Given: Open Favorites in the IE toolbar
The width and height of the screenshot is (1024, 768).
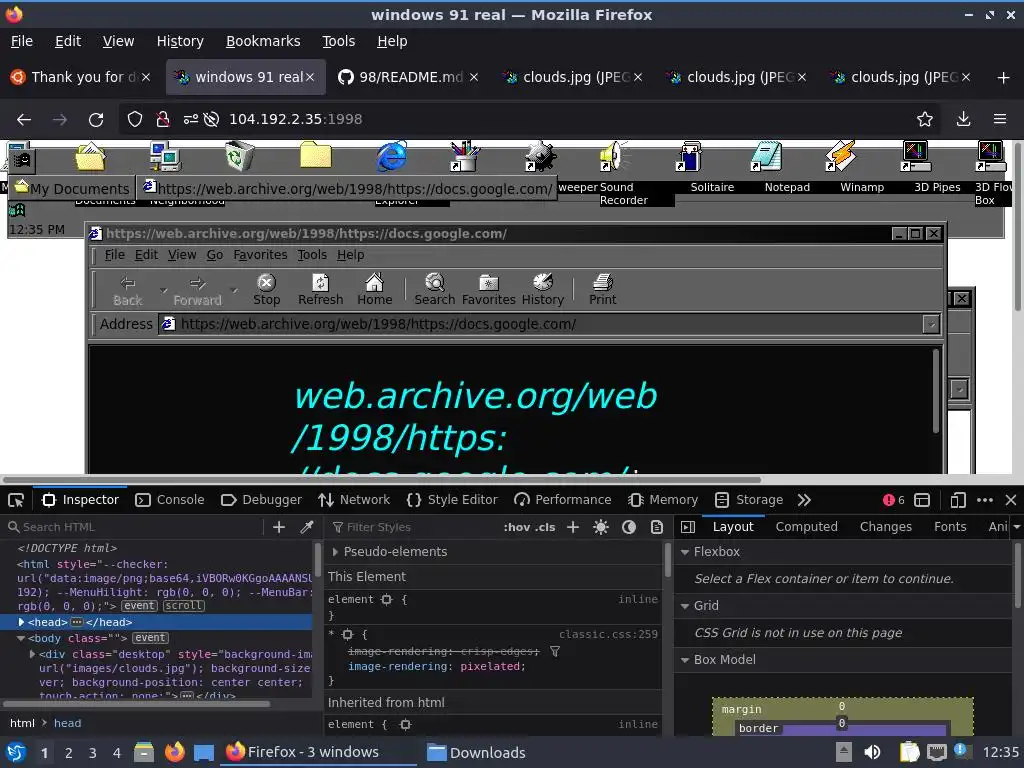Looking at the screenshot, I should pyautogui.click(x=488, y=290).
